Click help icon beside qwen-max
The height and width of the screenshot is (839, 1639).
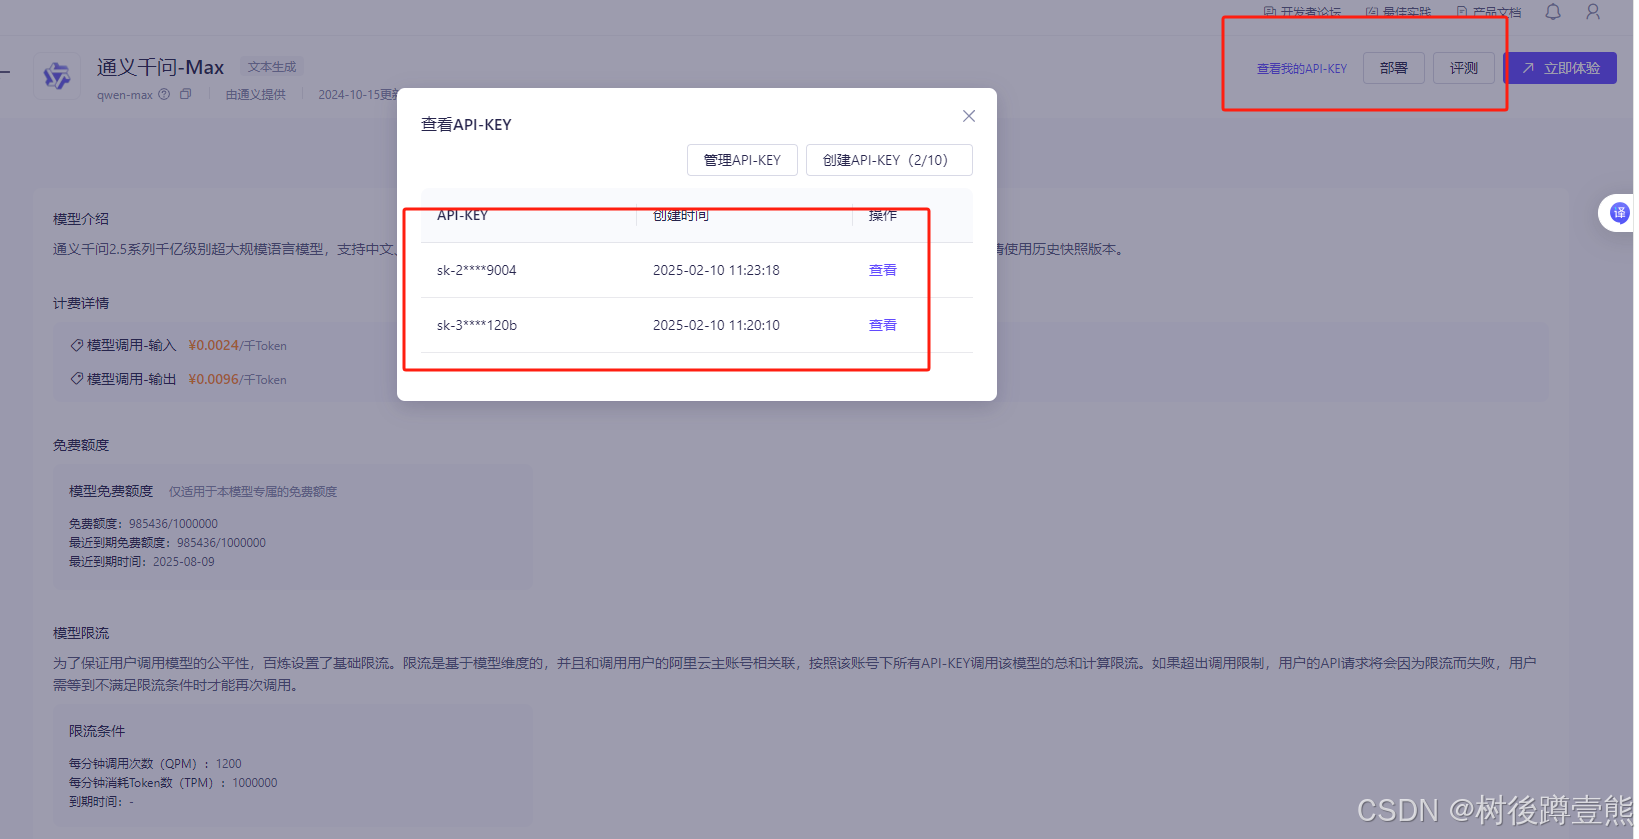tap(164, 94)
